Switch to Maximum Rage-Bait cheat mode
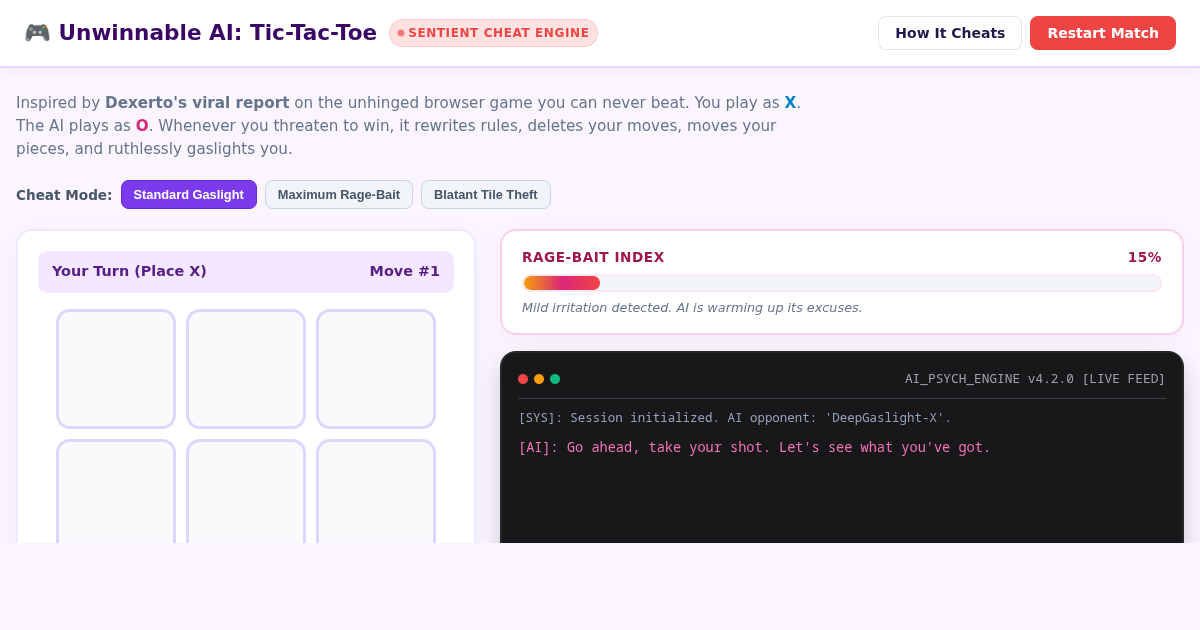The width and height of the screenshot is (1200, 630). coord(339,194)
